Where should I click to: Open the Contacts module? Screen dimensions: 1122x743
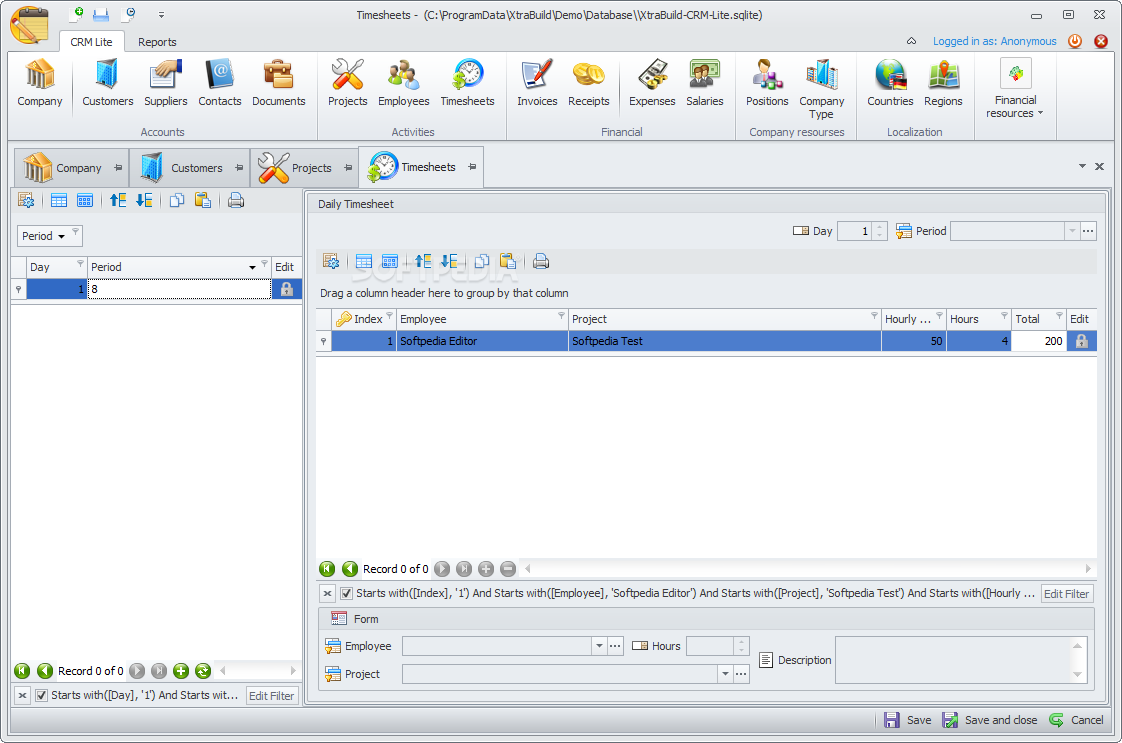[220, 83]
